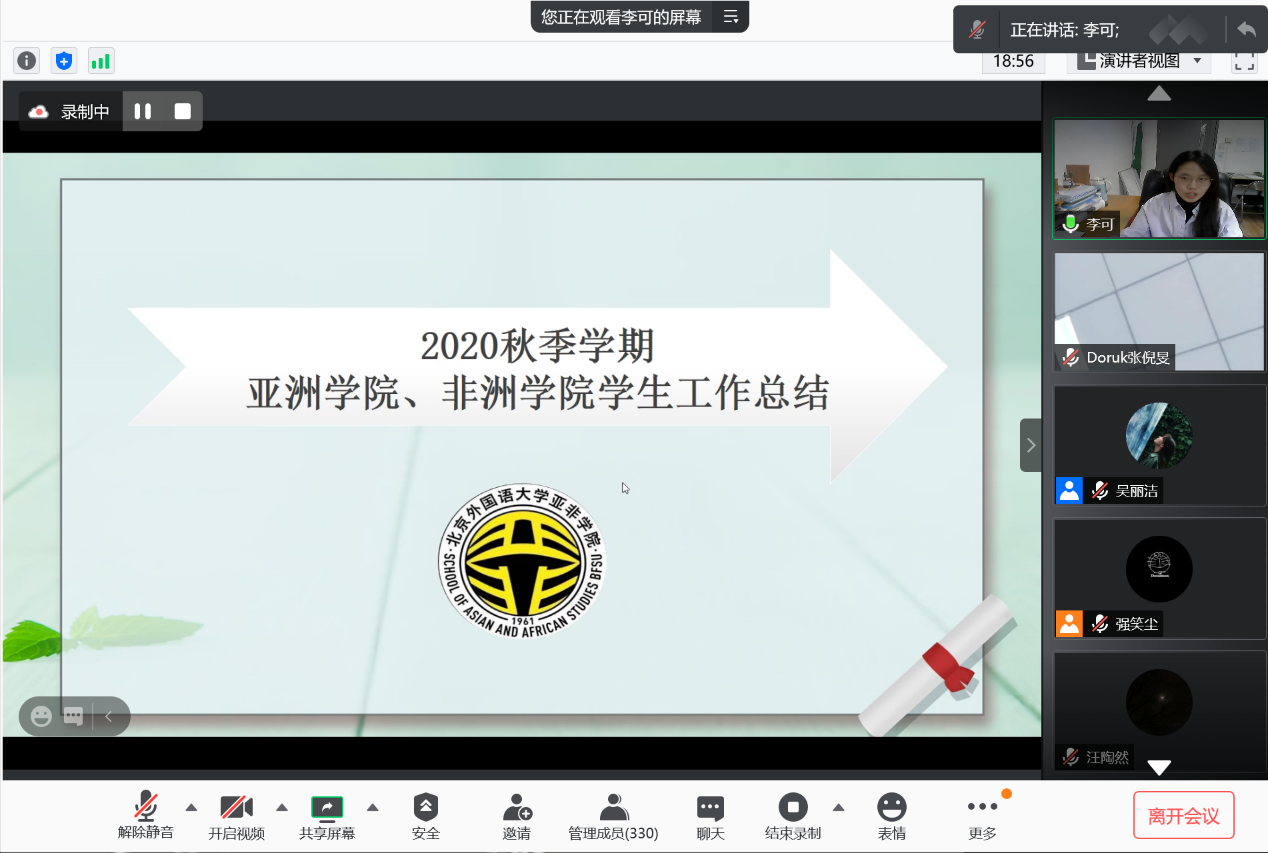Image resolution: width=1268 pixels, height=853 pixels.
Task: Check the green network signal icon
Action: [101, 61]
